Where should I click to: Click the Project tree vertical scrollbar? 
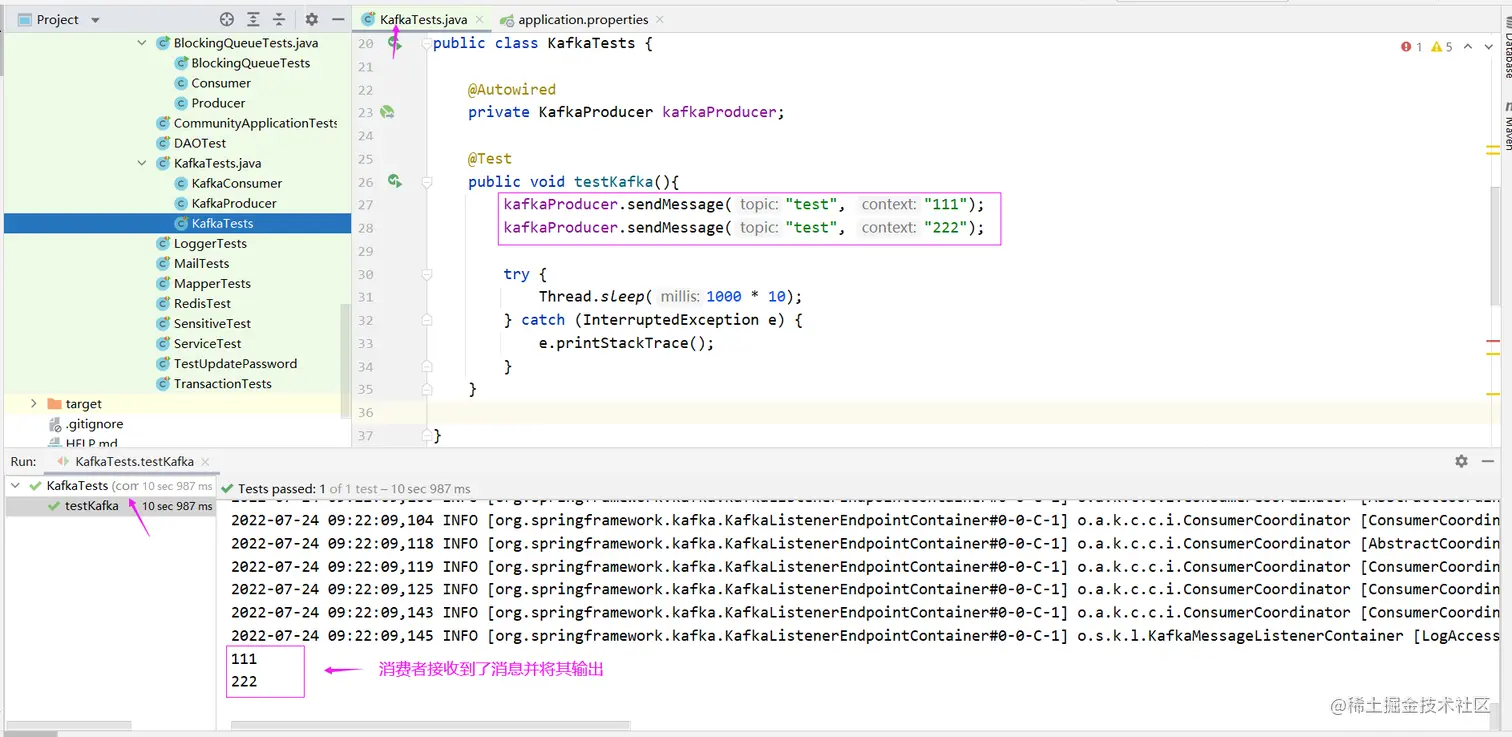346,360
